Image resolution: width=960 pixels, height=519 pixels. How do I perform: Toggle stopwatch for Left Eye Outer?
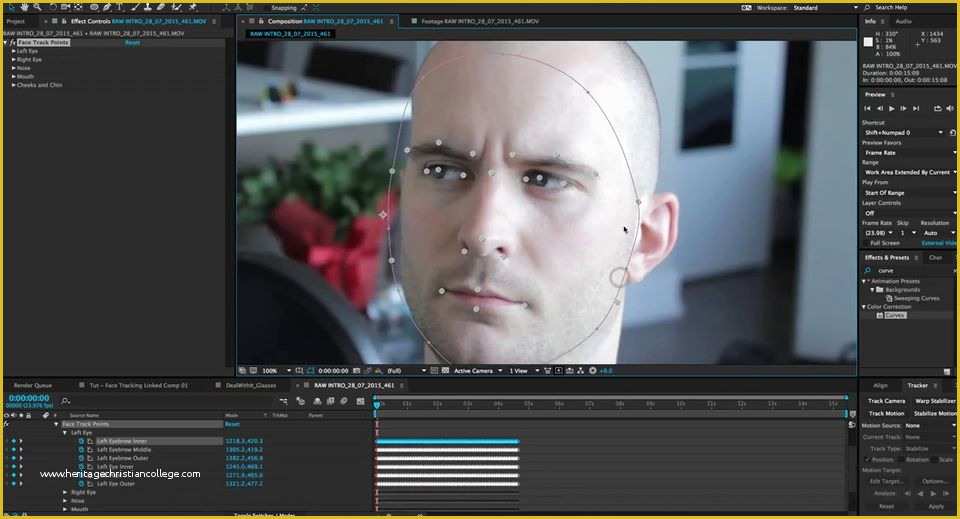pos(81,484)
